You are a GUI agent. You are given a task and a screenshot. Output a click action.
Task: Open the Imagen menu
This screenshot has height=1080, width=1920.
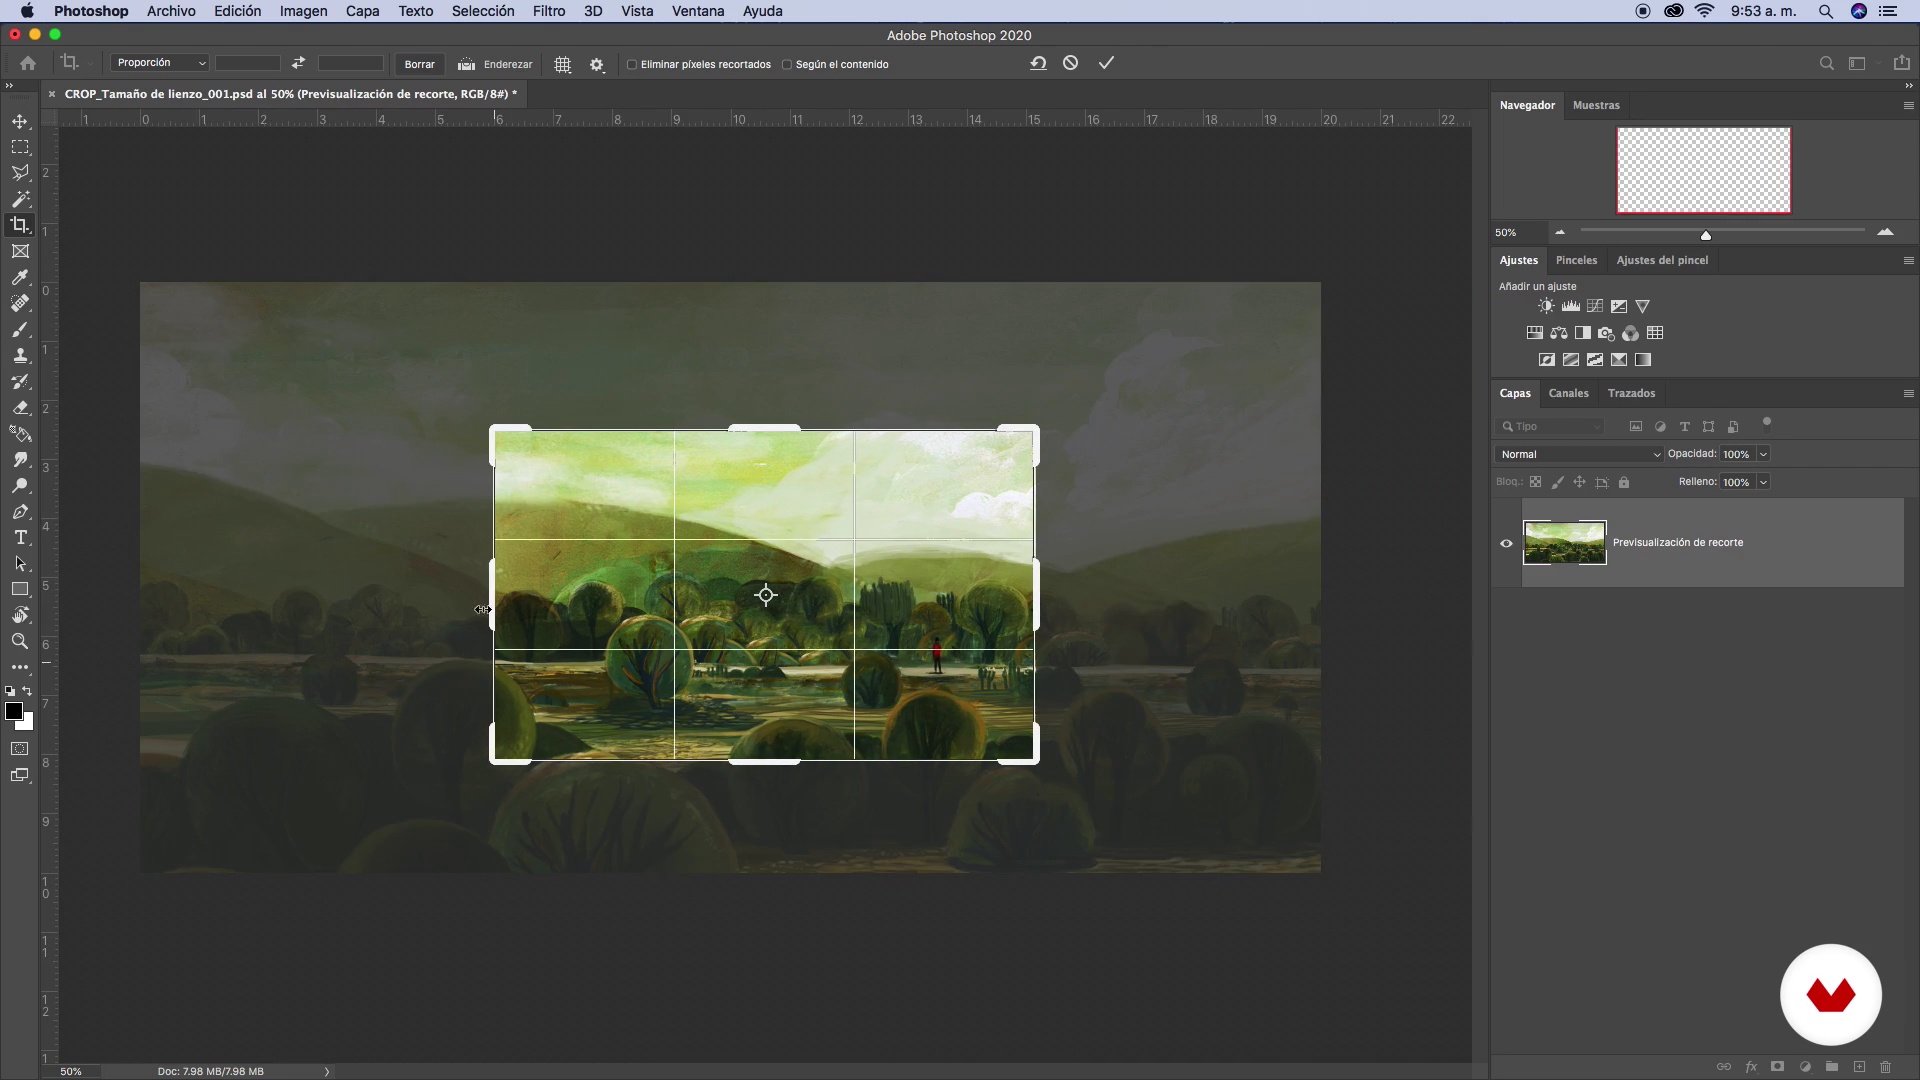(303, 11)
